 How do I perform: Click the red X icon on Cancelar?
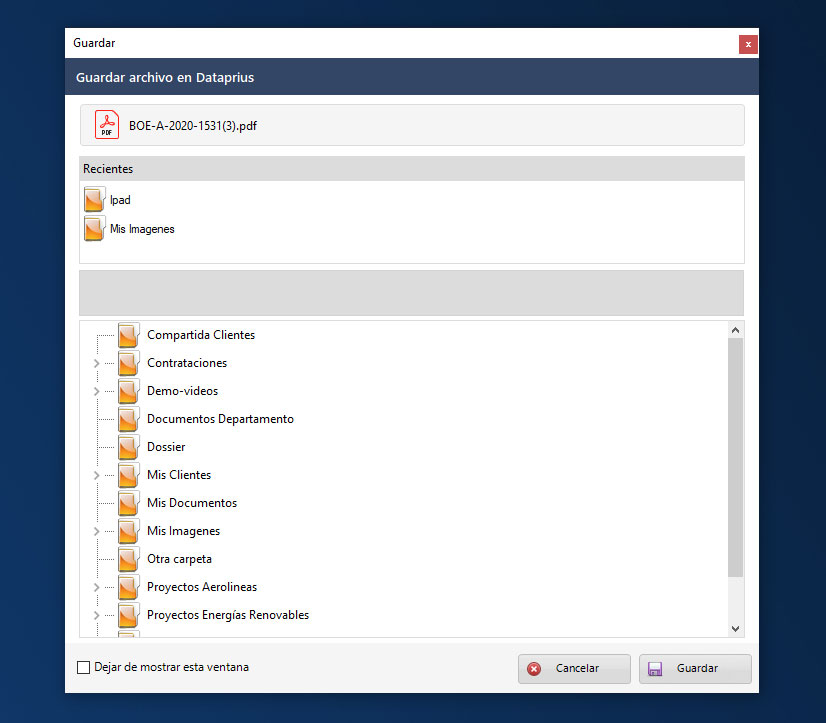[534, 669]
